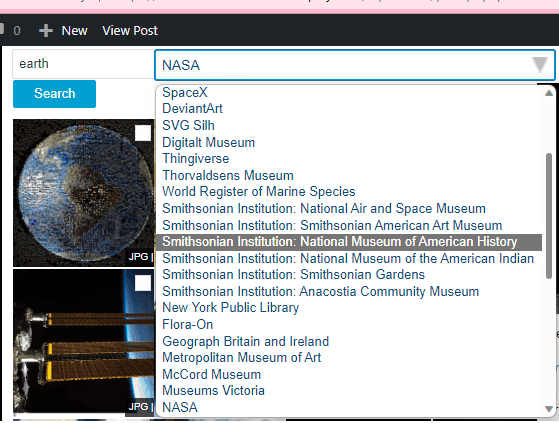559x423 pixels.
Task: Tick the checkbox on the earth globe image
Action: (143, 133)
